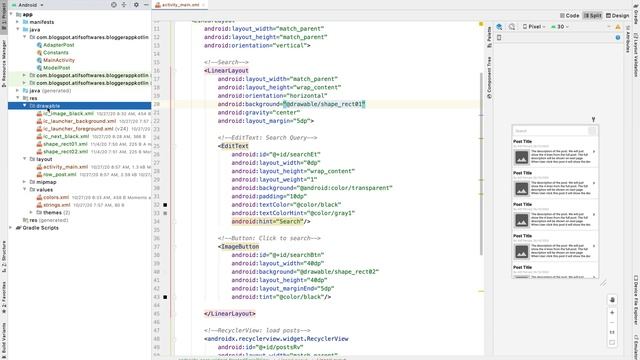Click black color gutter icon on line 32
The image size is (640, 360).
tap(165, 205)
